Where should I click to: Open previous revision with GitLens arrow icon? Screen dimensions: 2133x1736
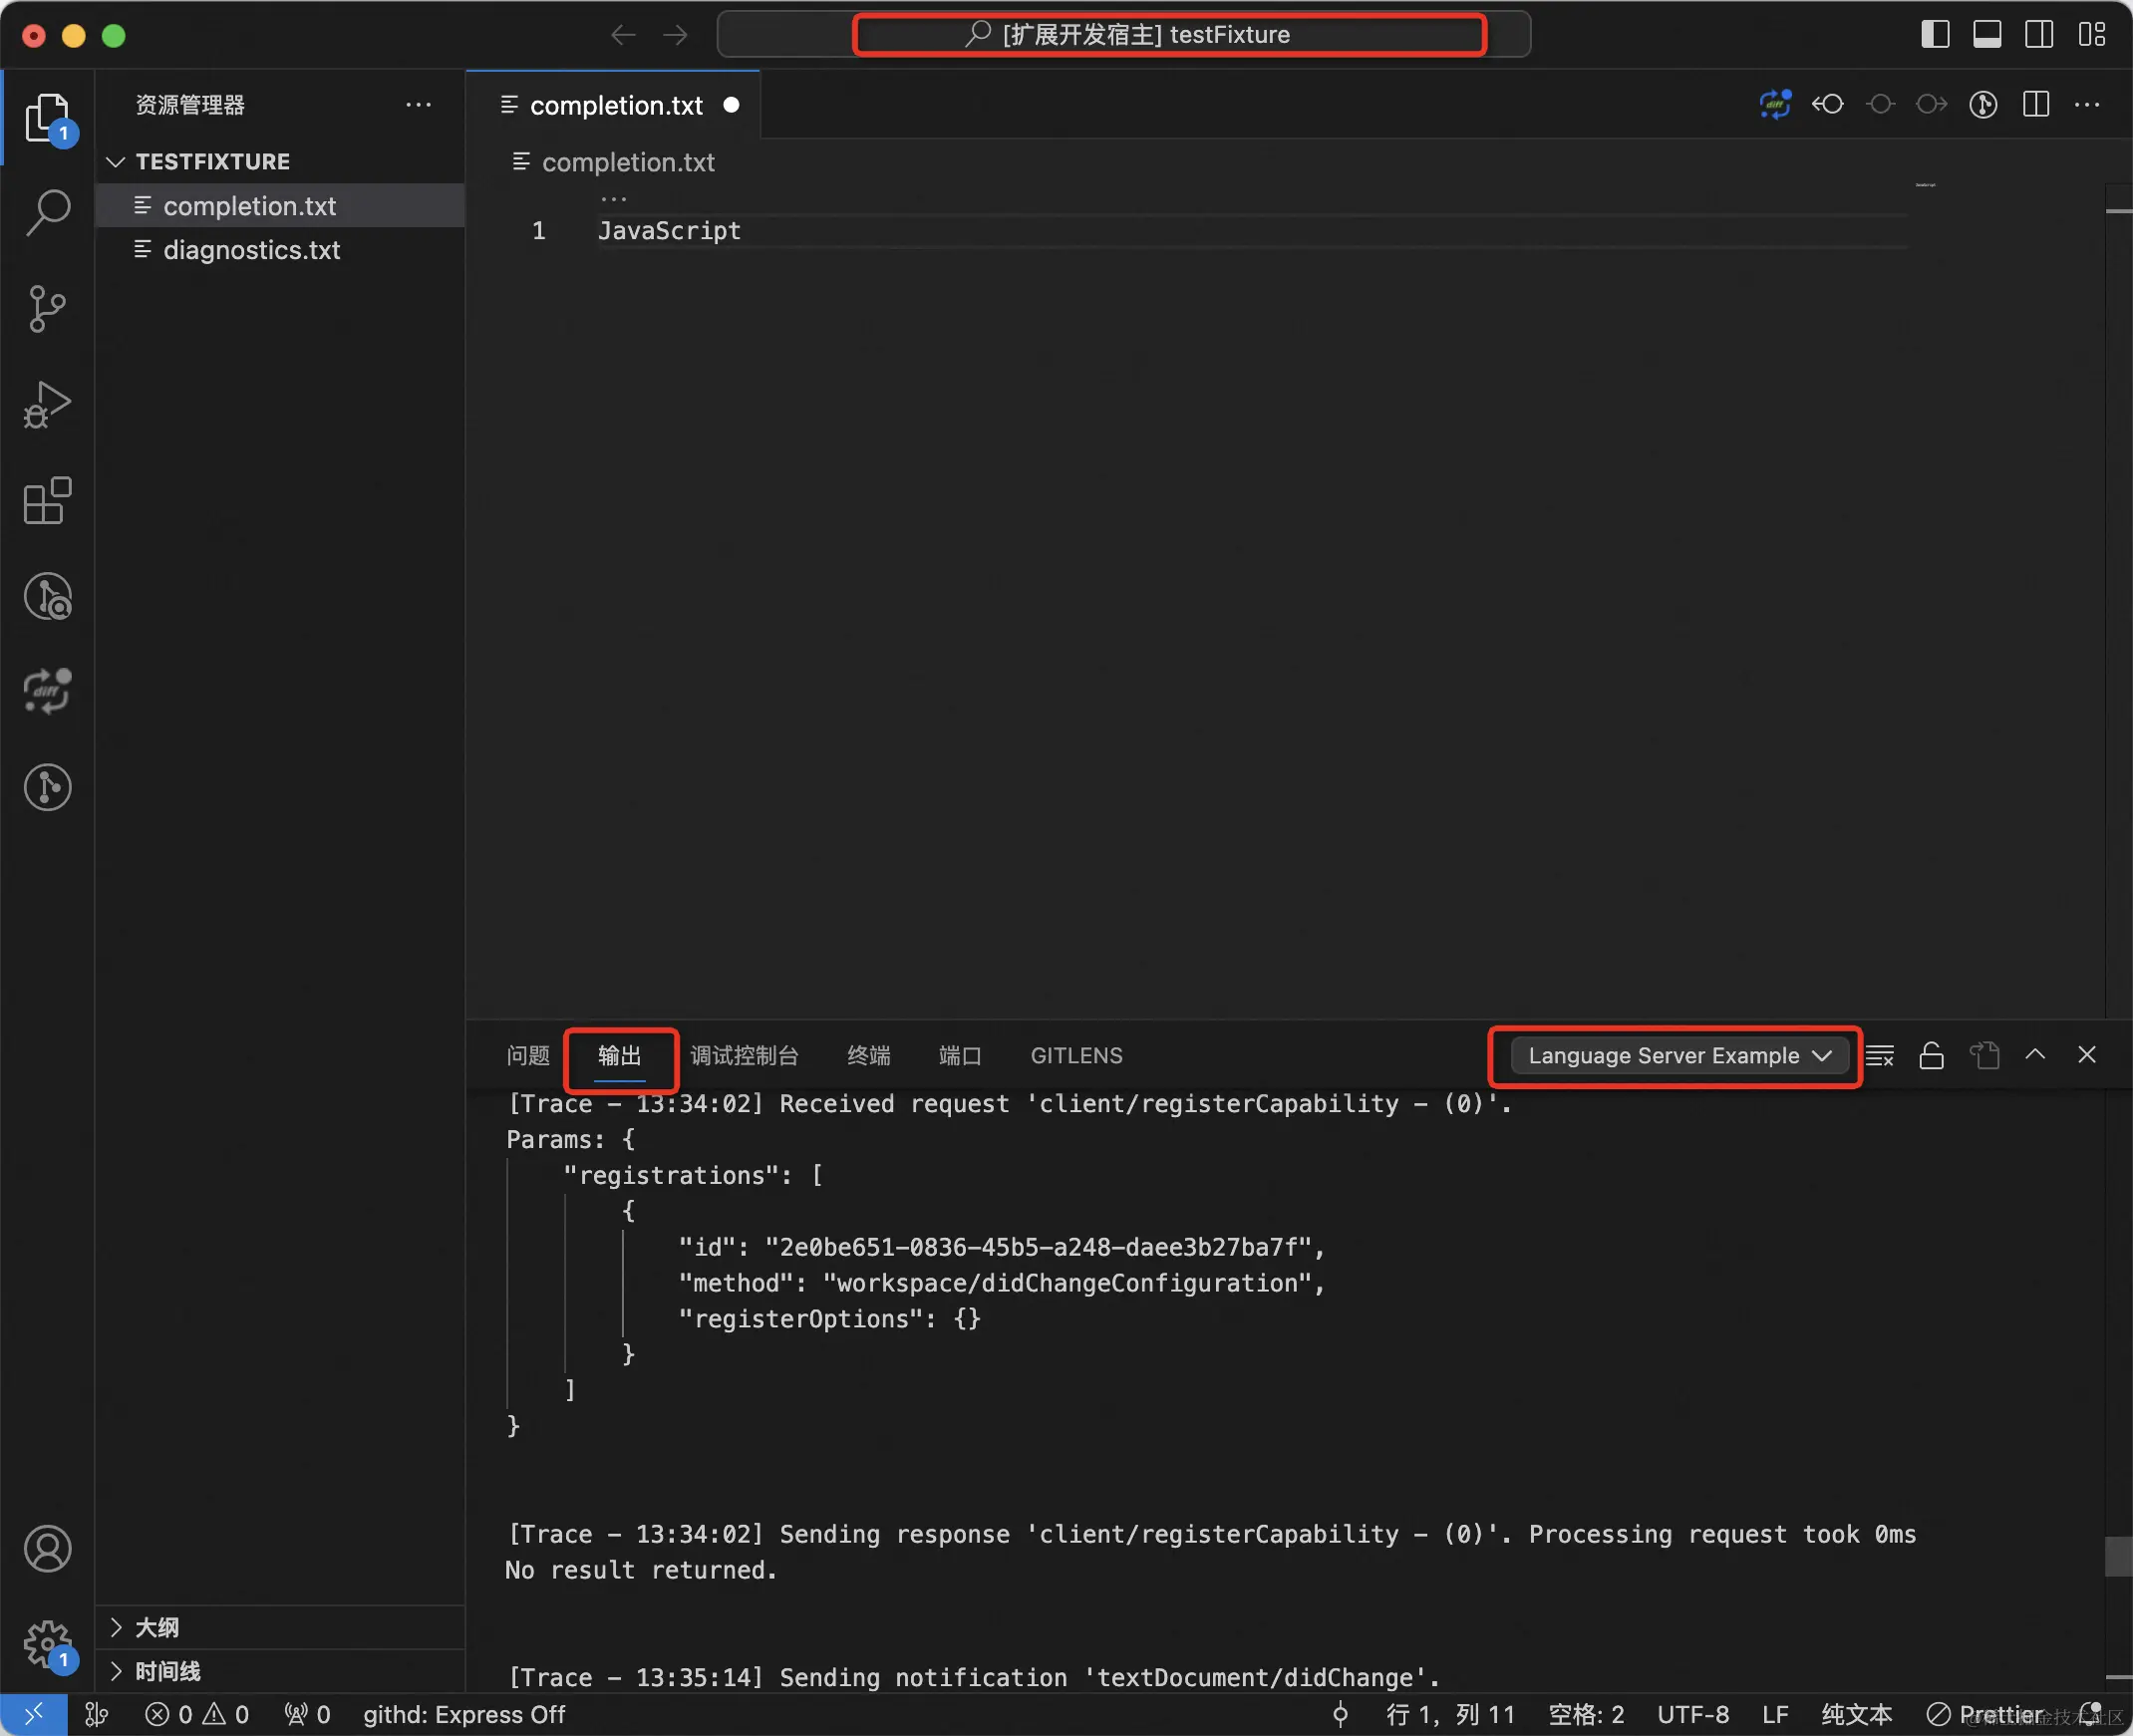coord(1828,104)
